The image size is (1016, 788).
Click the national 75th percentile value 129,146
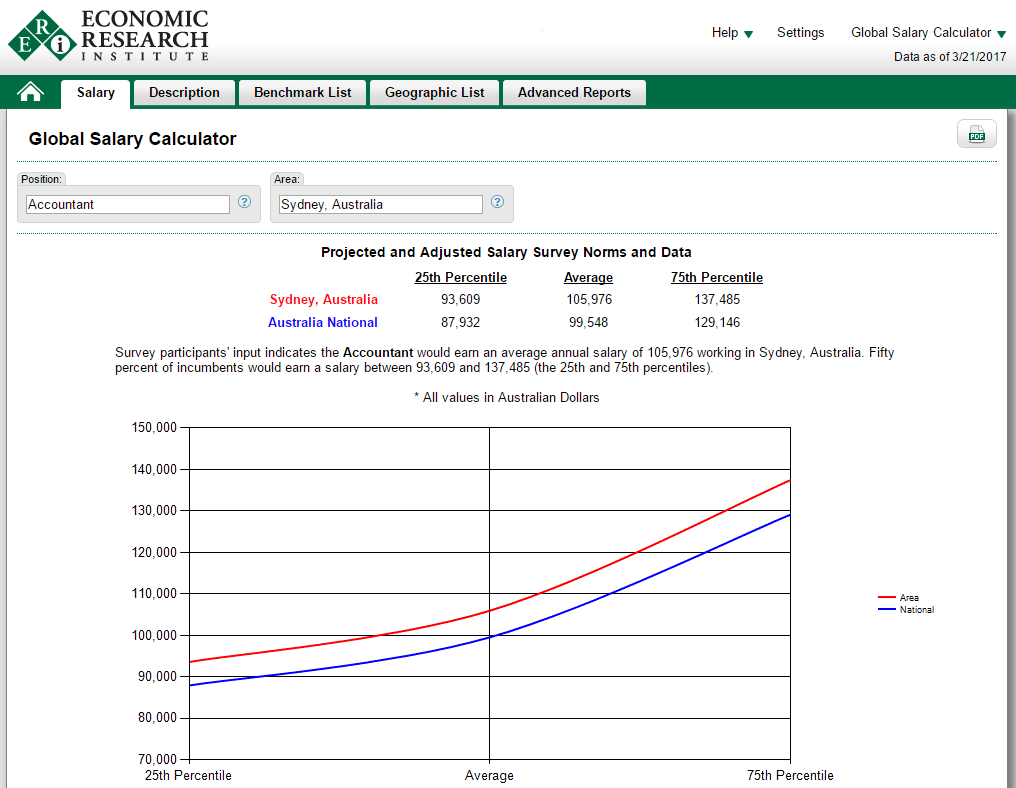point(717,322)
